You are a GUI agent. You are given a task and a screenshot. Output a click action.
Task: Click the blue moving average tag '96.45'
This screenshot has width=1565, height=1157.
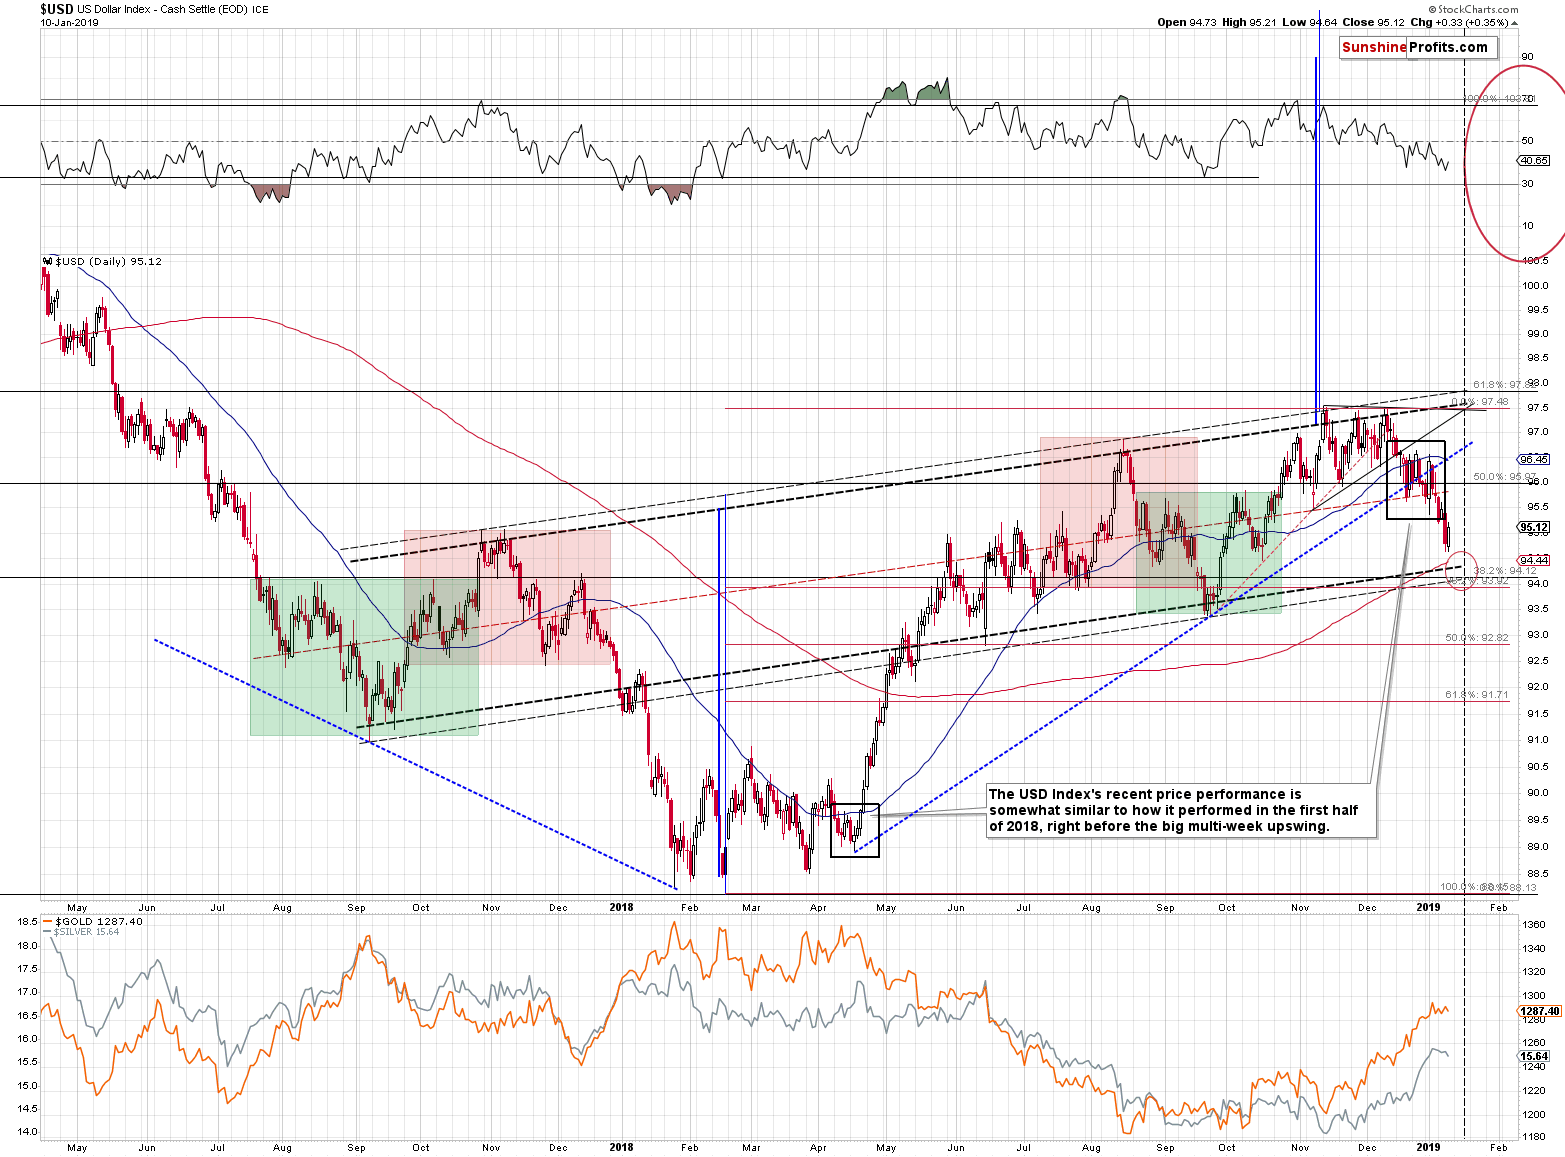(1534, 459)
